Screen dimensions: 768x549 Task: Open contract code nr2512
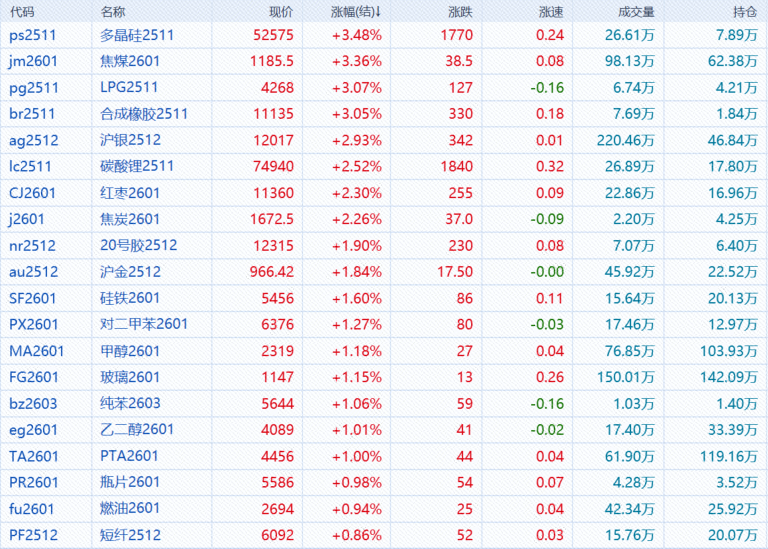(32, 246)
